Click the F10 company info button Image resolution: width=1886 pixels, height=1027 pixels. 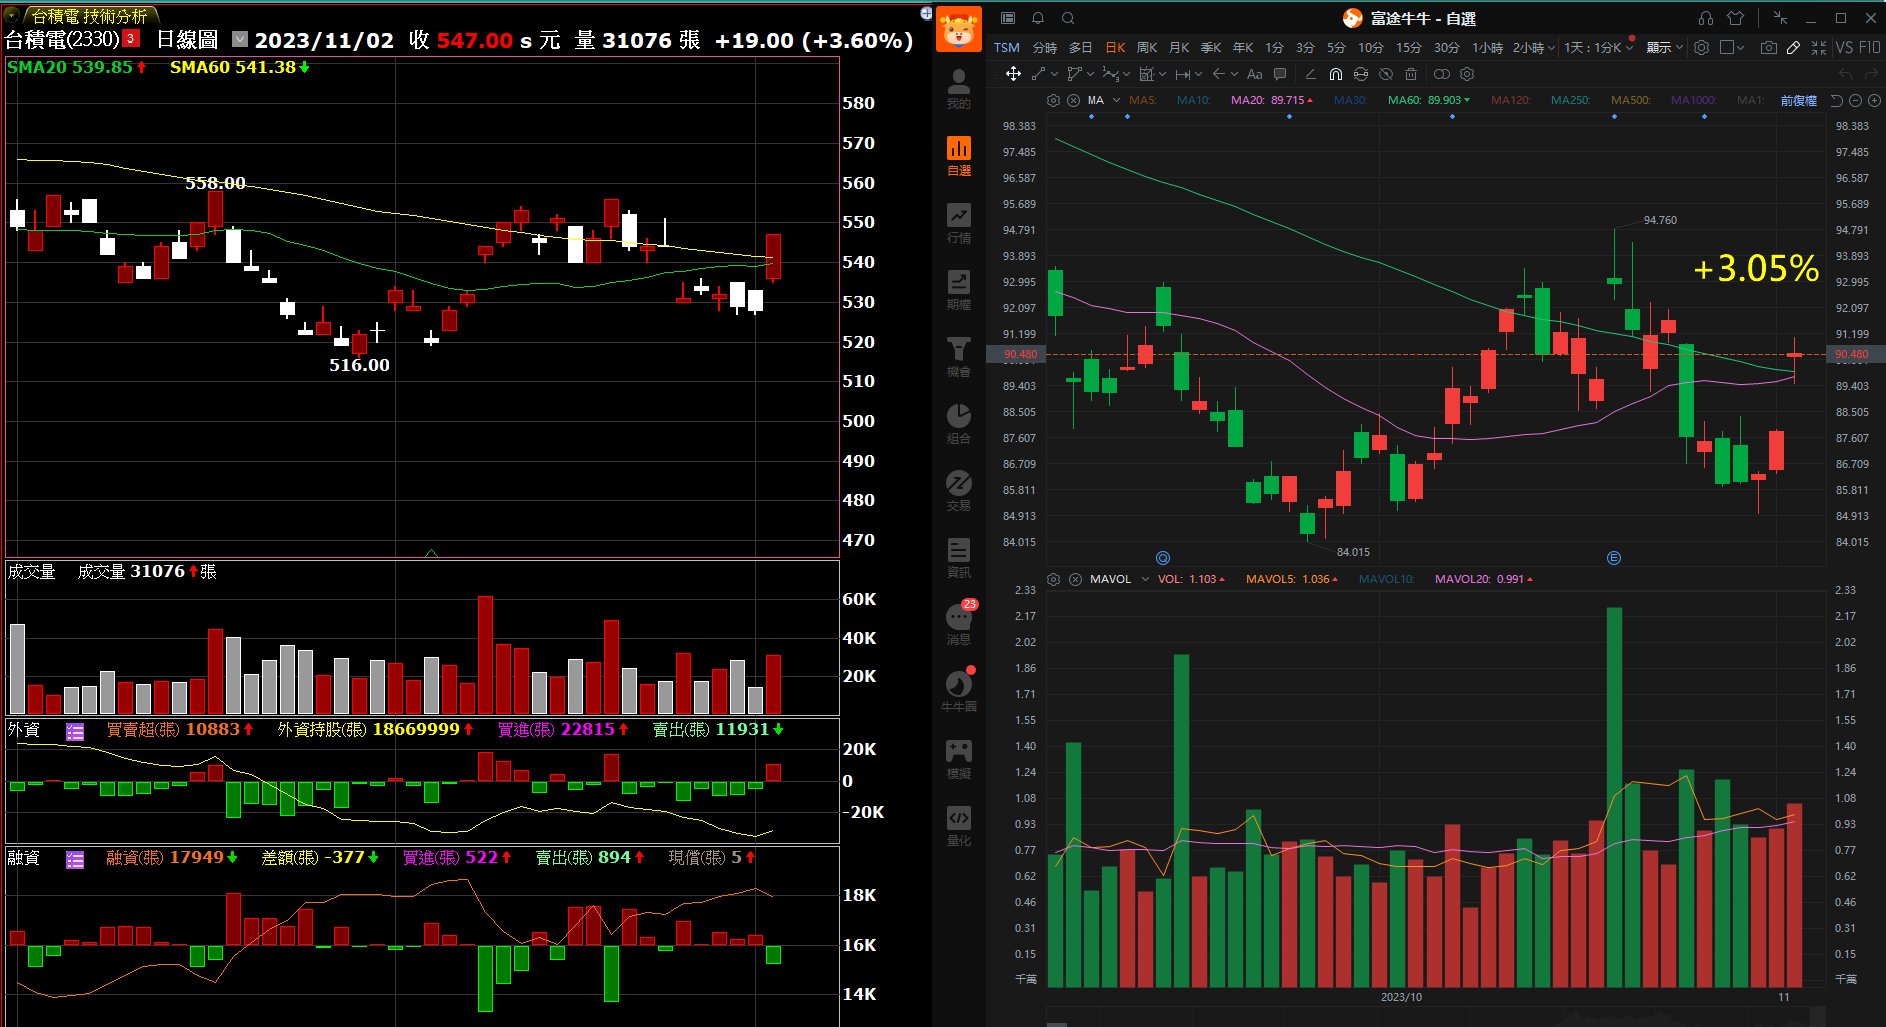point(1869,48)
